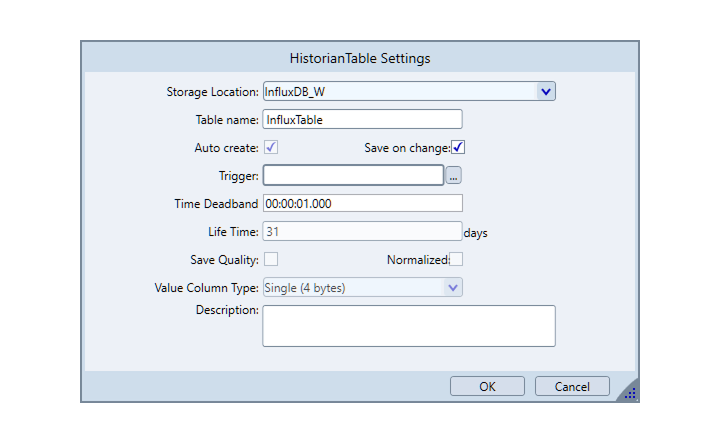Screen dimensions: 720x443
Task: Click the Storage Location label
Action: pos(212,92)
